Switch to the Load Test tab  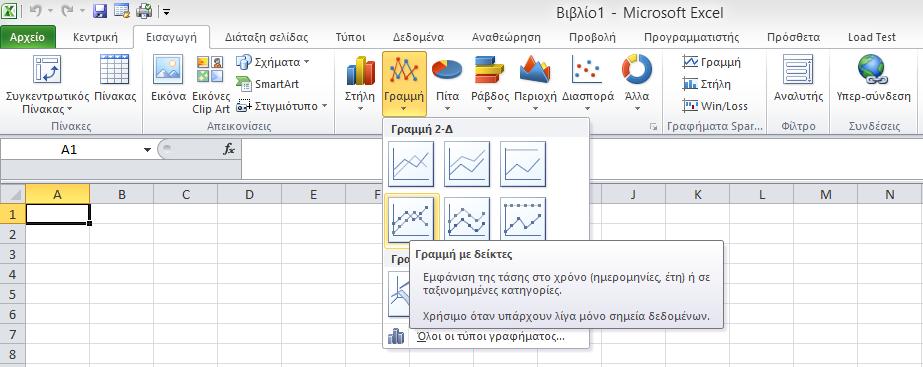point(872,37)
